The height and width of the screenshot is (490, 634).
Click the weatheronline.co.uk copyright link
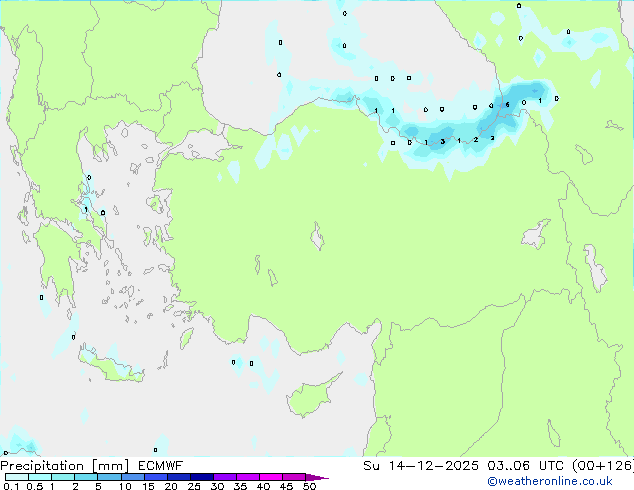click(x=550, y=481)
